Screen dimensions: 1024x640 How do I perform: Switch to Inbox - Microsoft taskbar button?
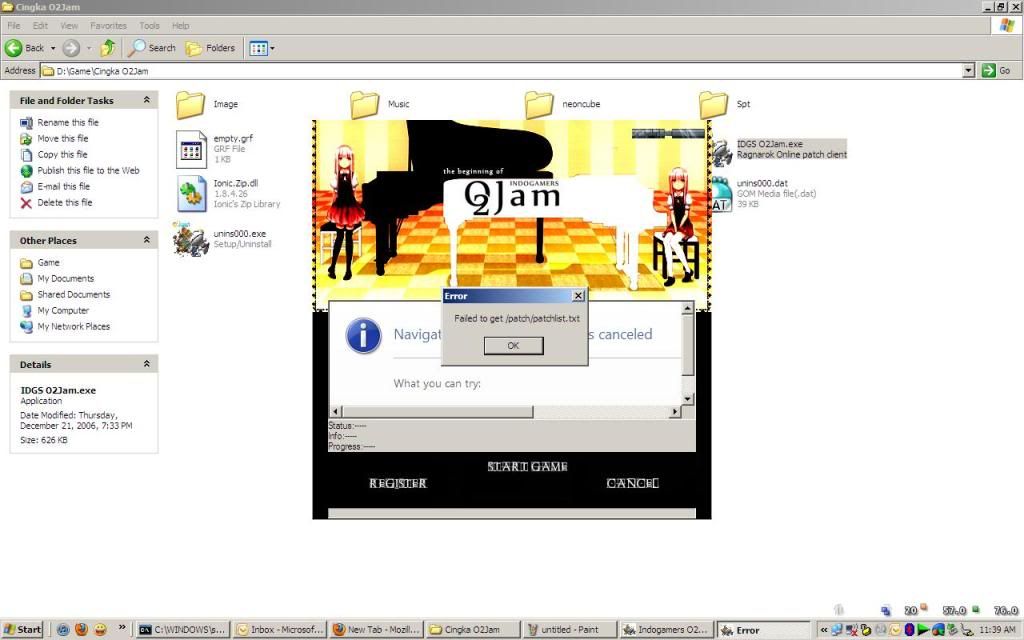[279, 630]
